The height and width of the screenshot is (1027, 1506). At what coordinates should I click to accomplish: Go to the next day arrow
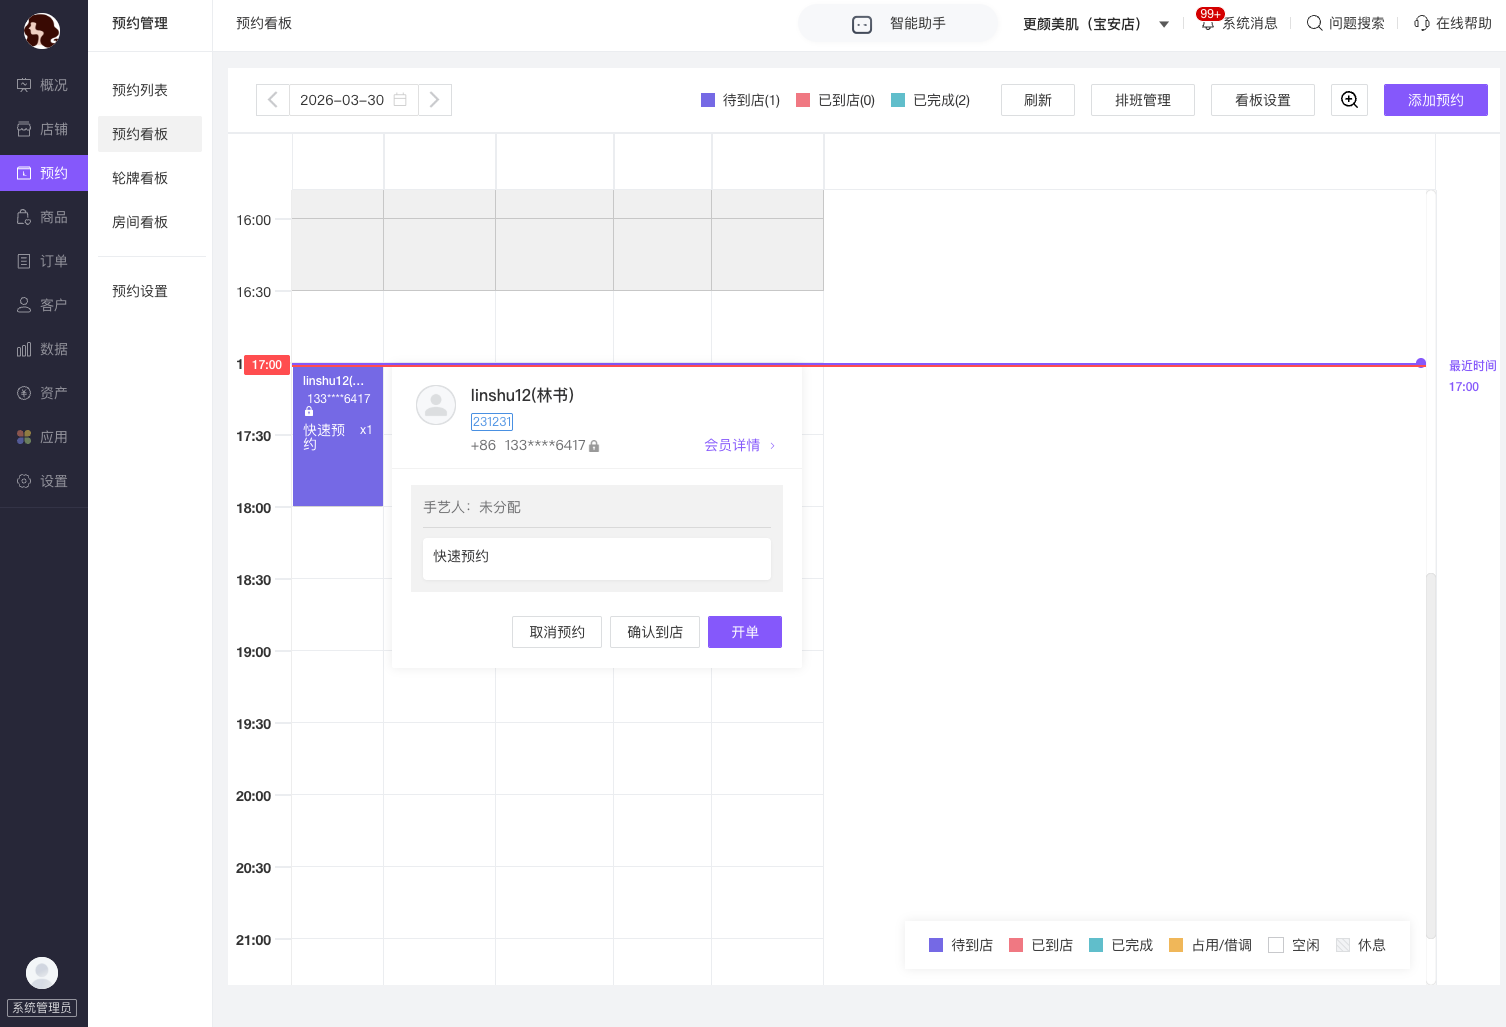[434, 100]
